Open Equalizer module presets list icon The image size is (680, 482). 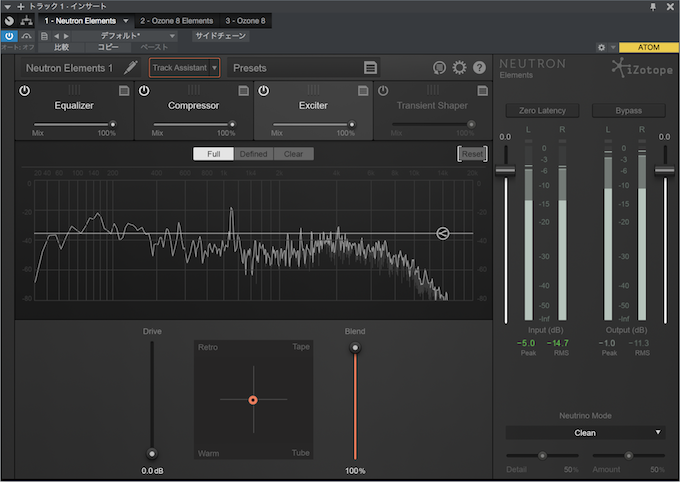(x=124, y=91)
